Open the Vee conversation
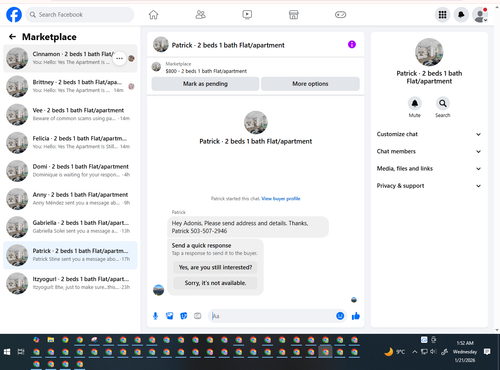This screenshot has height=370, width=500. pyautogui.click(x=70, y=114)
